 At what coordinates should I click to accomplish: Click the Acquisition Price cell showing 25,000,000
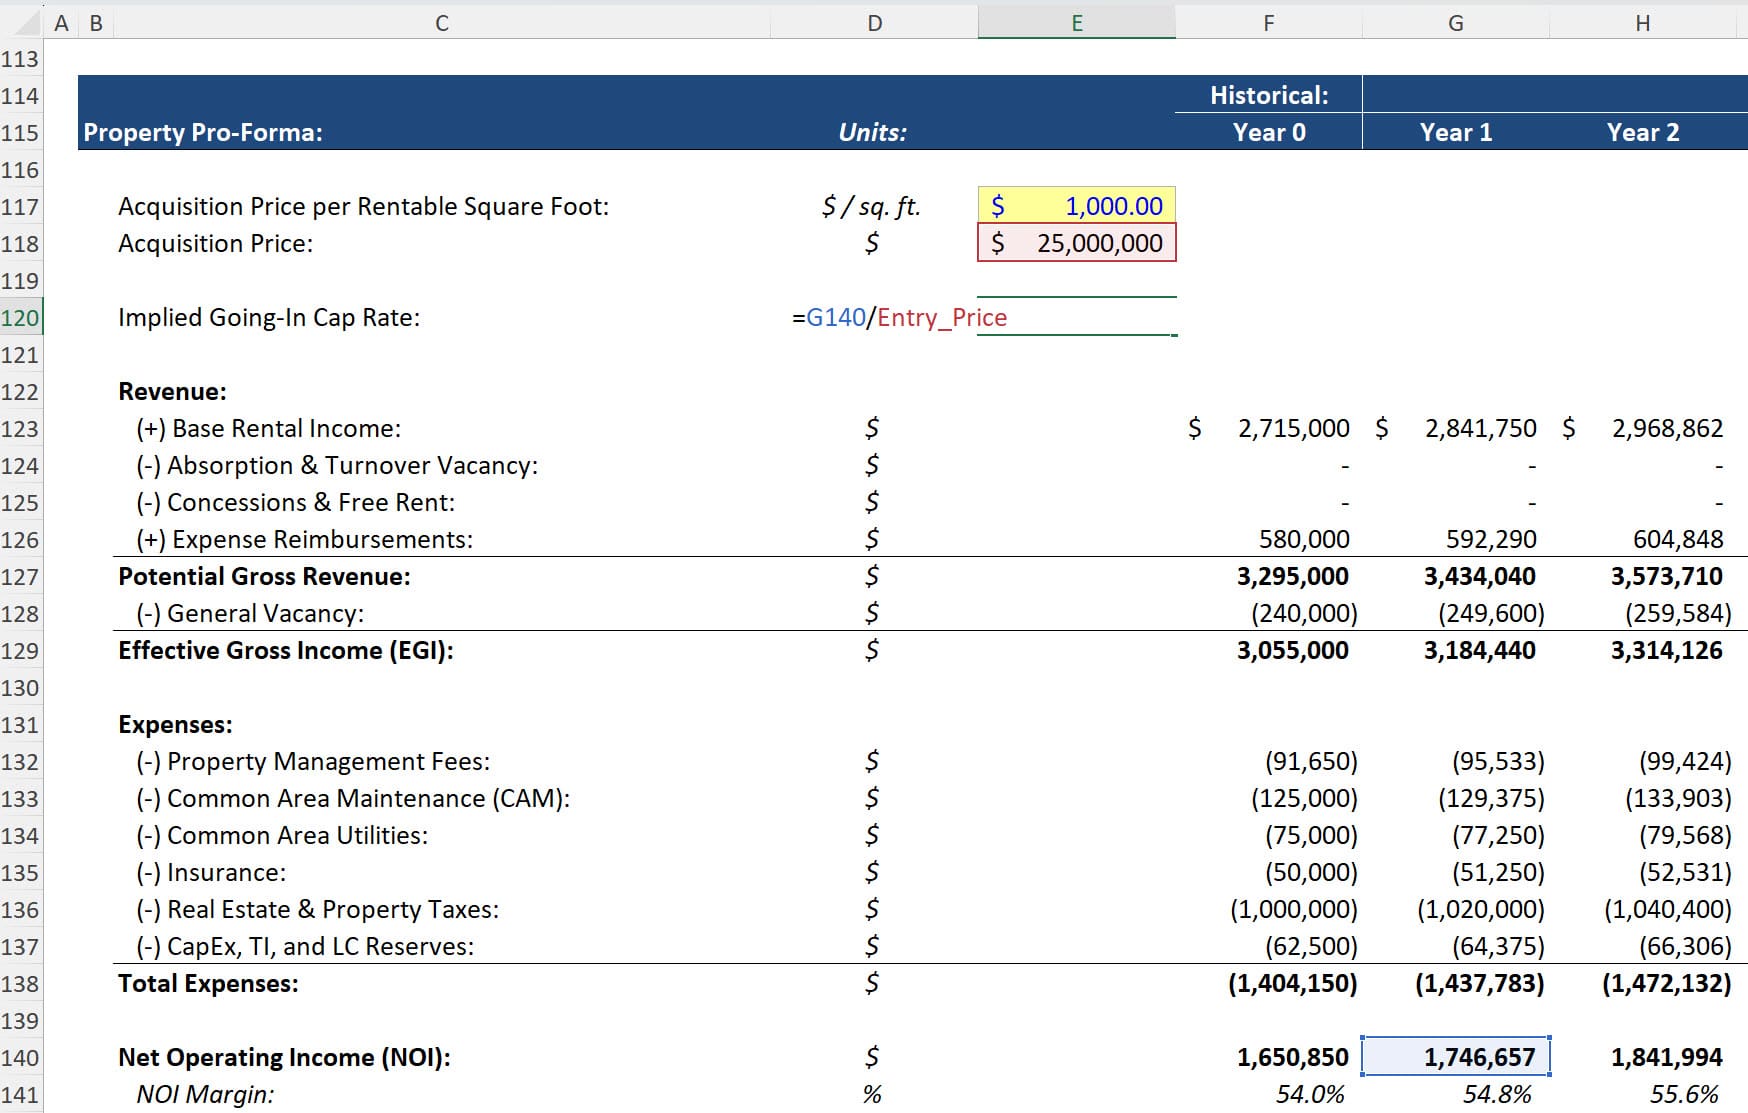click(x=1077, y=243)
